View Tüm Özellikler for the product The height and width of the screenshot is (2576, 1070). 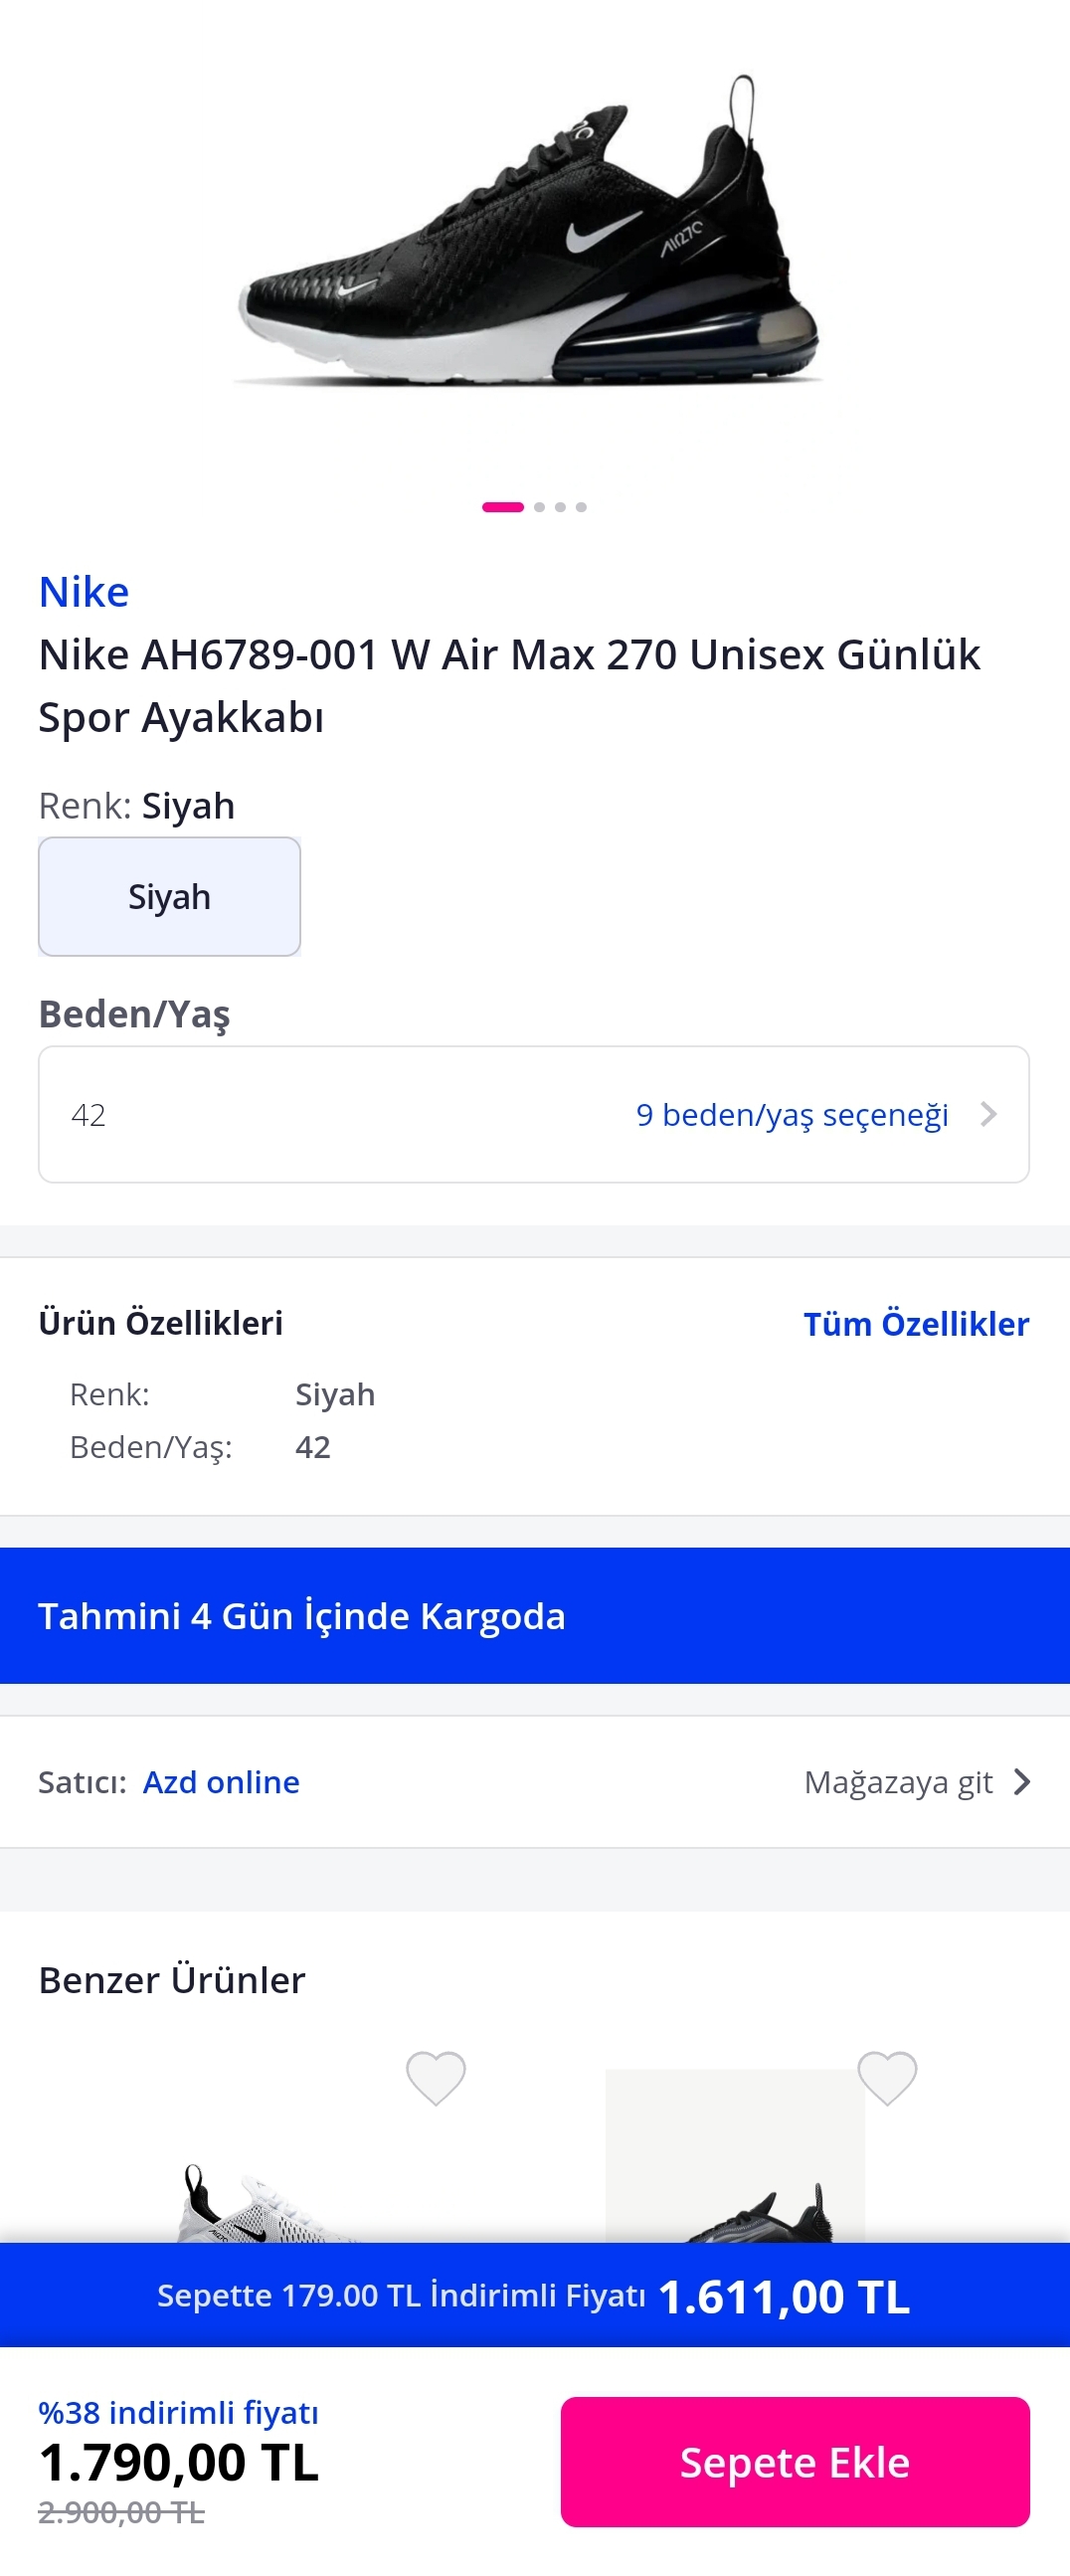[x=916, y=1324]
